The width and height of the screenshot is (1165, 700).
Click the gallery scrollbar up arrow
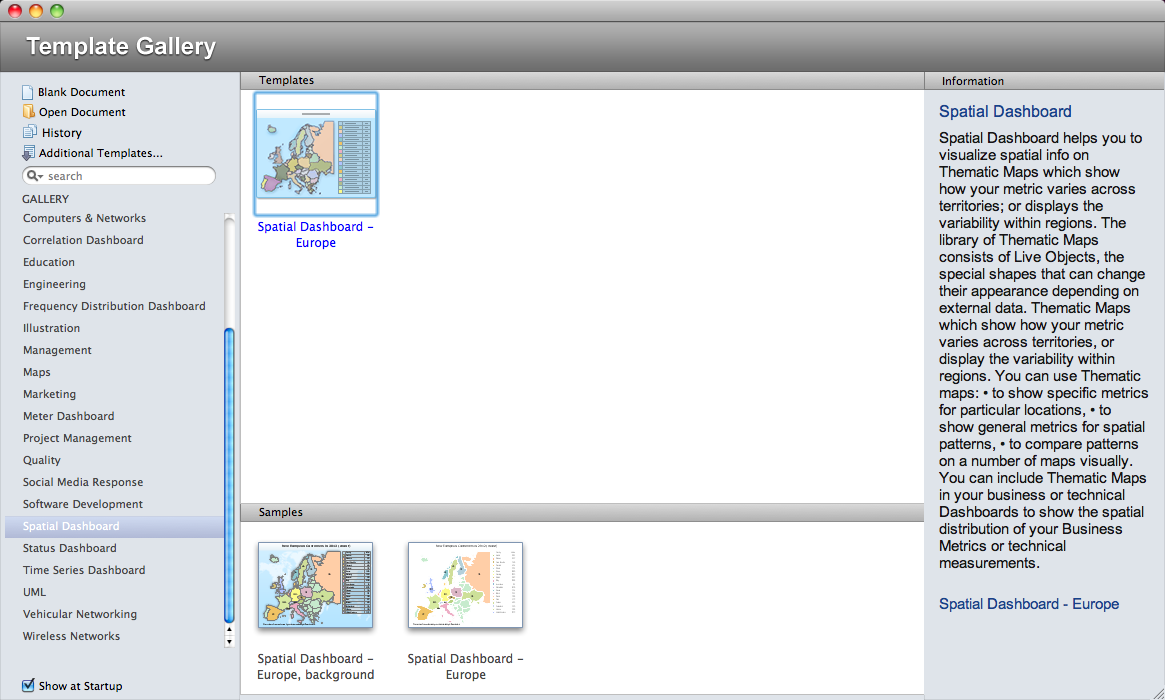pos(229,629)
